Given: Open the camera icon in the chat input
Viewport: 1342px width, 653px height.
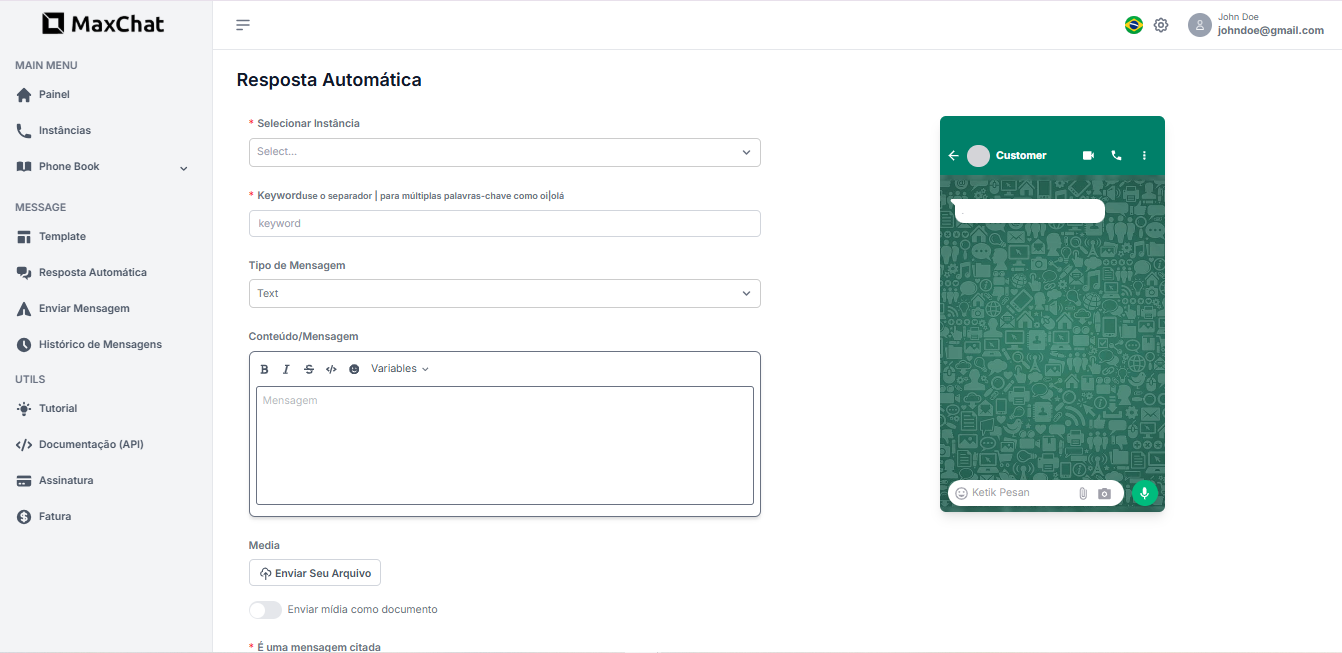Looking at the screenshot, I should [1104, 493].
